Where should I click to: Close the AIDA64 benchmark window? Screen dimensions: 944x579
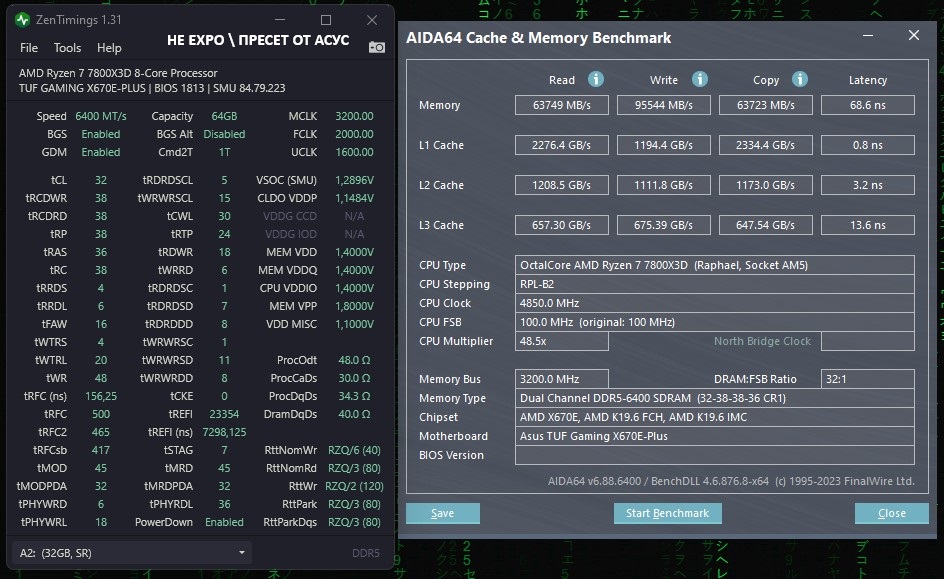point(913,36)
